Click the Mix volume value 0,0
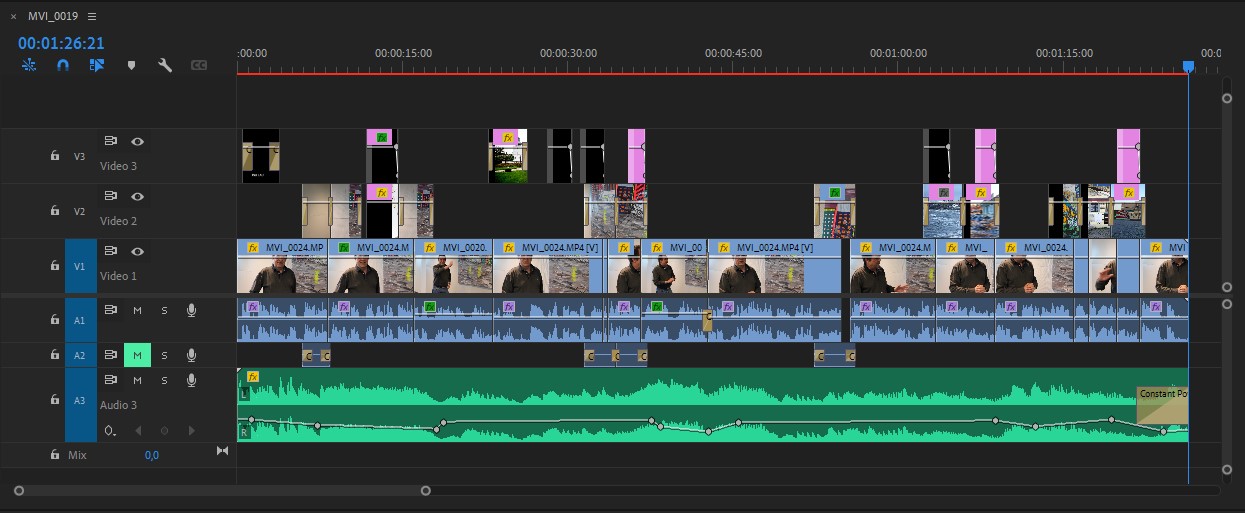This screenshot has width=1245, height=513. tap(151, 455)
